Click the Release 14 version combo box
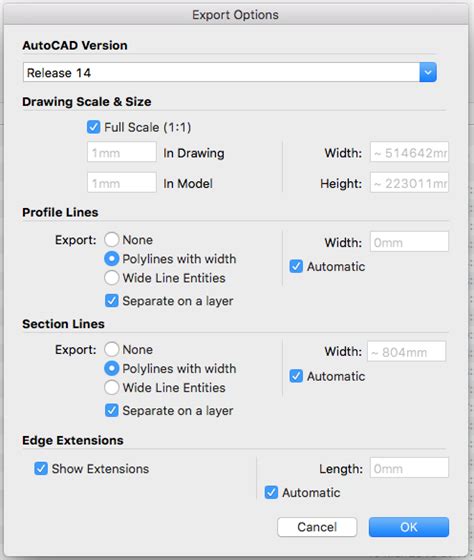 click(230, 72)
